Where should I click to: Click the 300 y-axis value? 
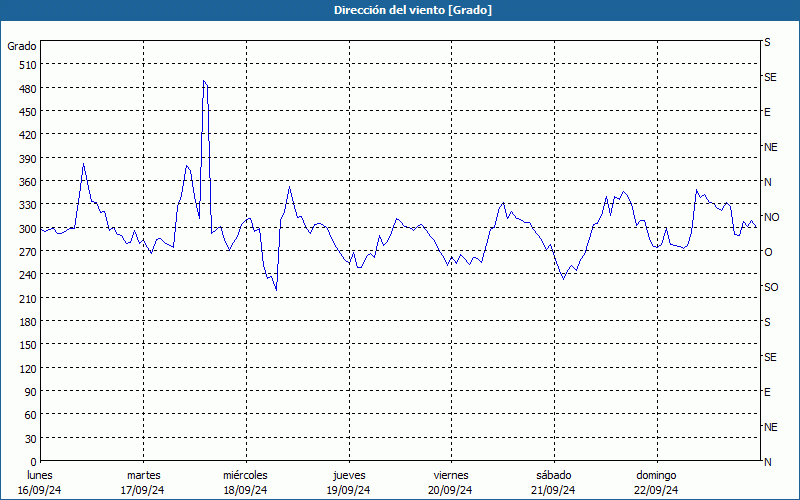point(28,229)
